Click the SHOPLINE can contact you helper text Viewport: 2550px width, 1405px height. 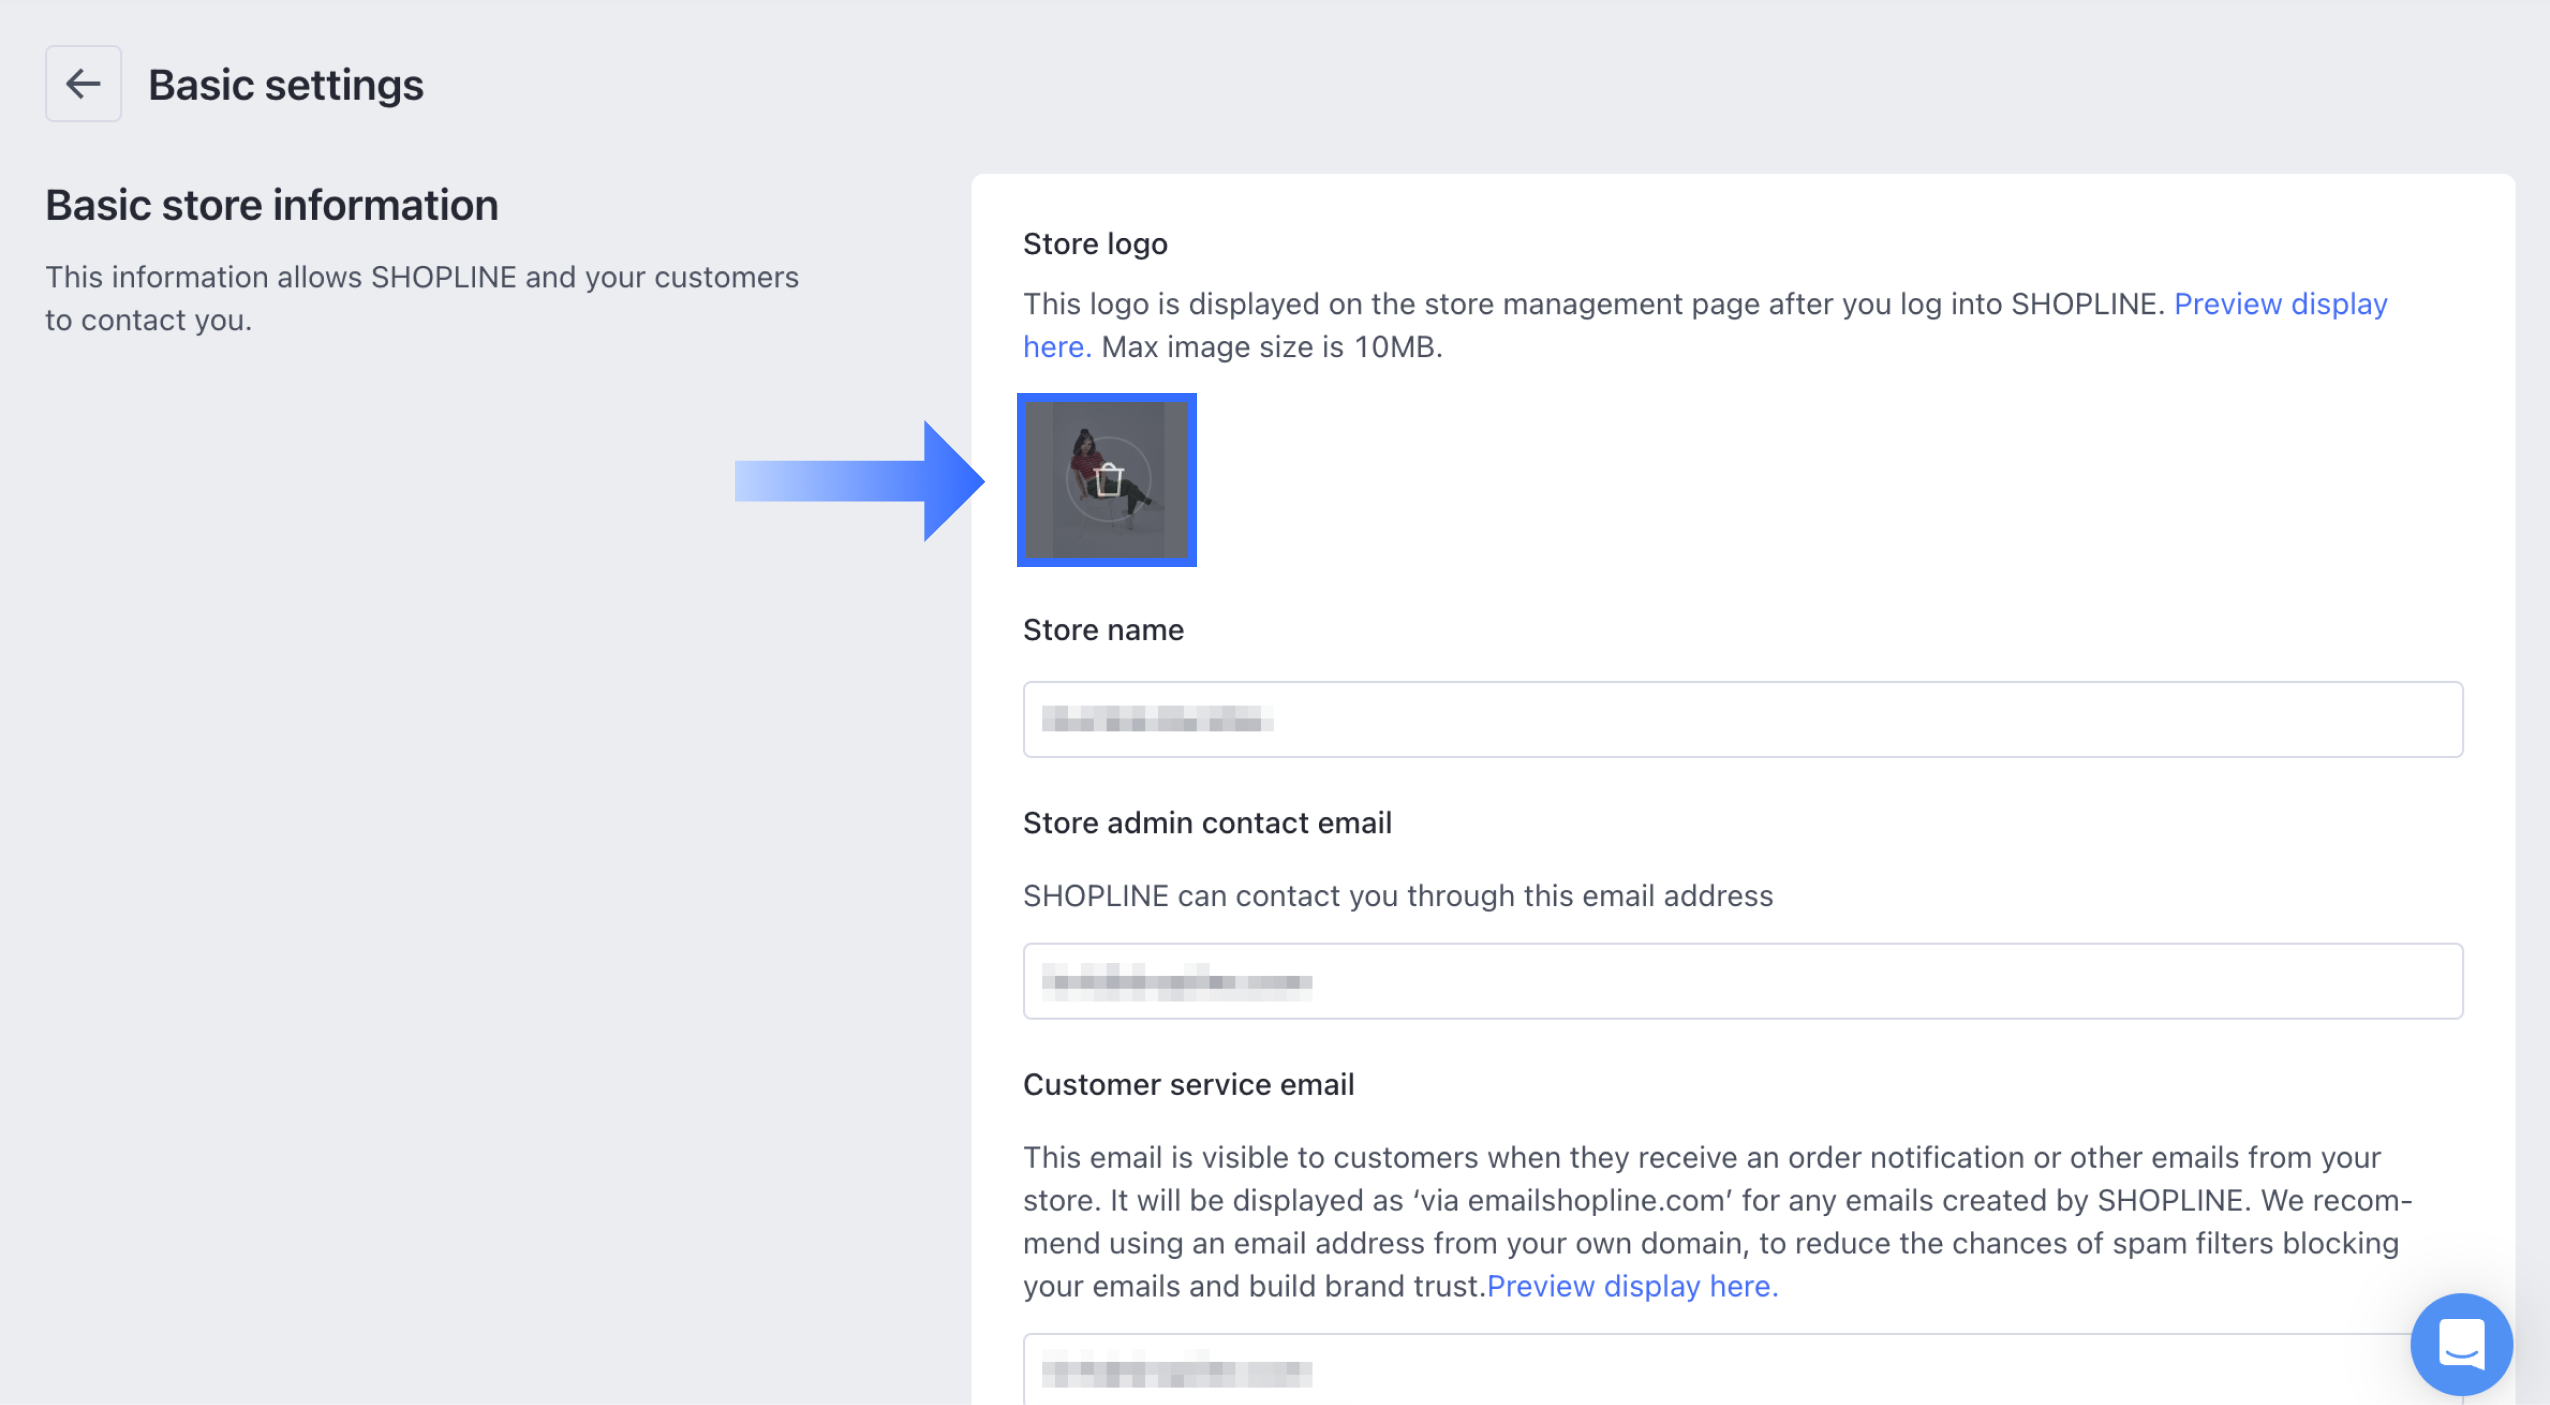[1397, 896]
